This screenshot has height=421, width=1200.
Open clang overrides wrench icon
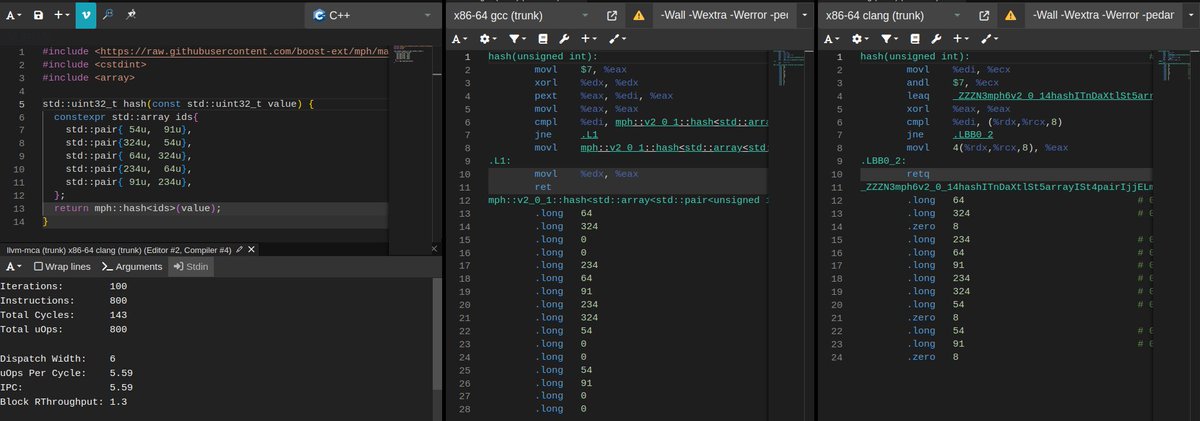pos(935,39)
